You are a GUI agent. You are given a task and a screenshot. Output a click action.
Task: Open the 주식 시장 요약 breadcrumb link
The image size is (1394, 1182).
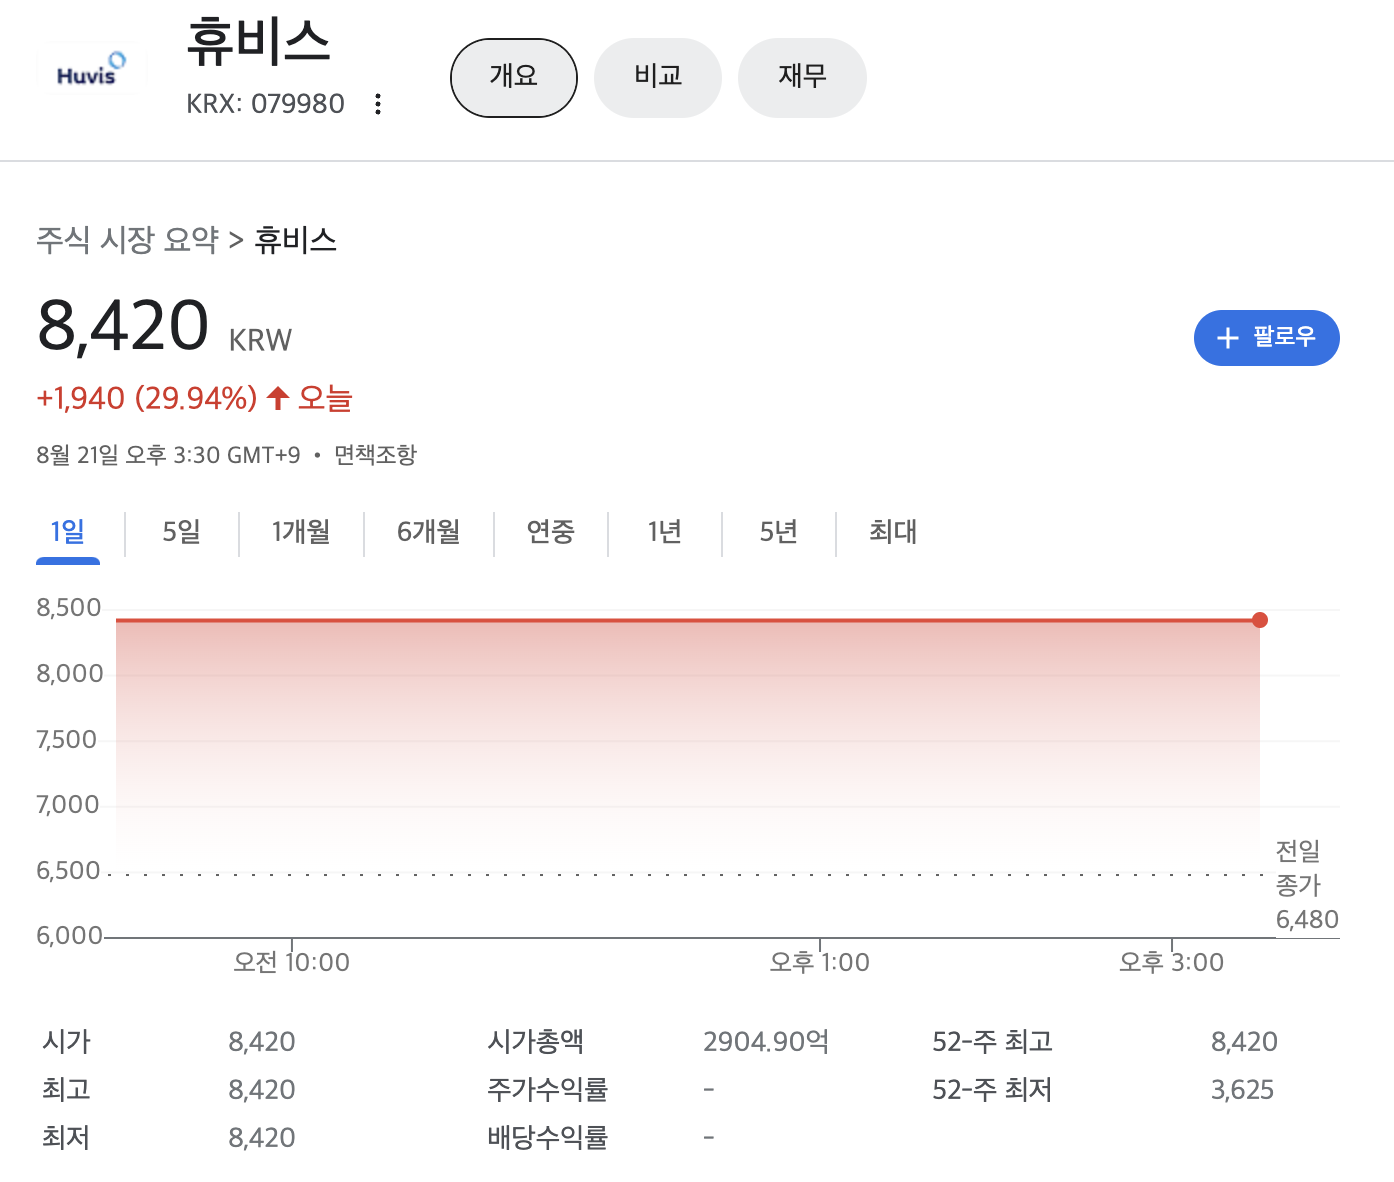point(127,240)
